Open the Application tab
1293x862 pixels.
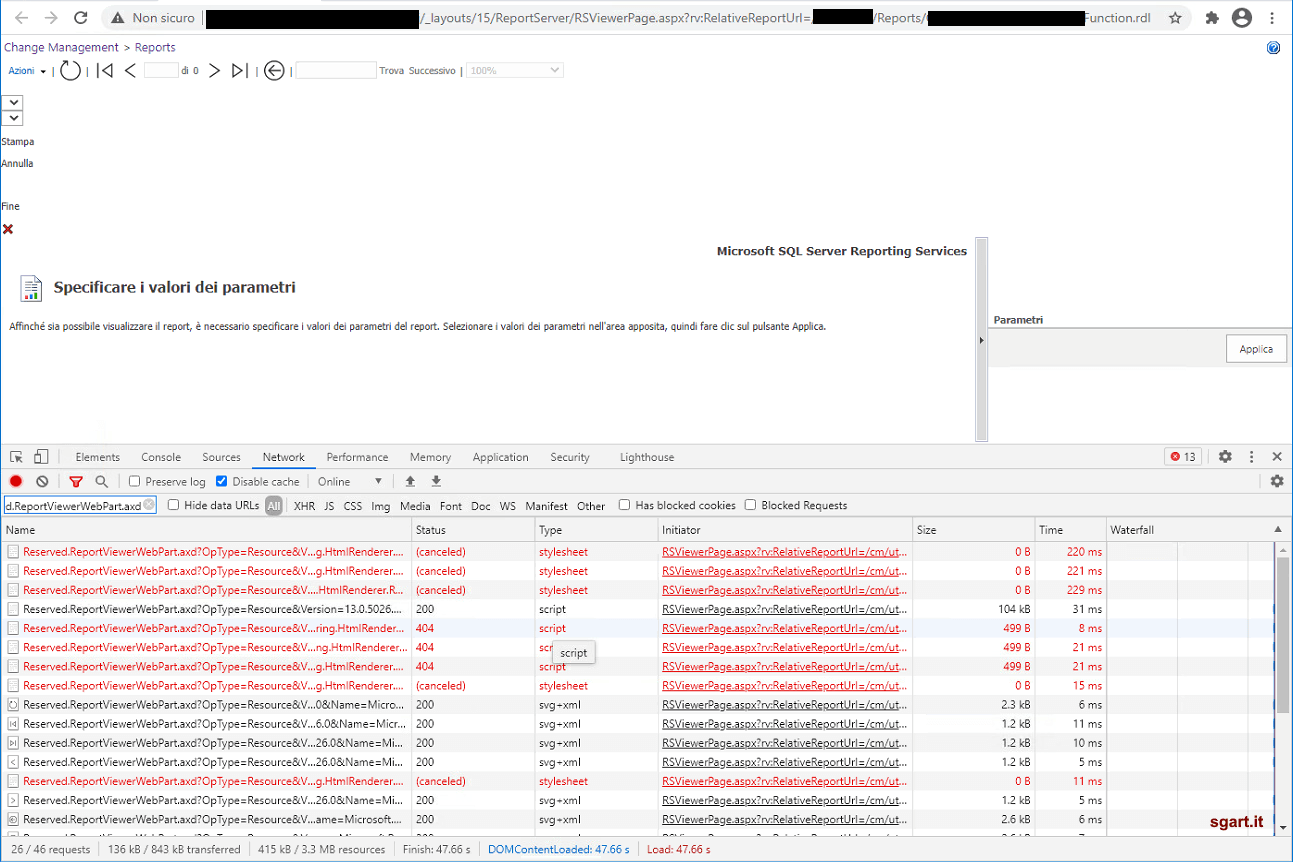pos(500,457)
